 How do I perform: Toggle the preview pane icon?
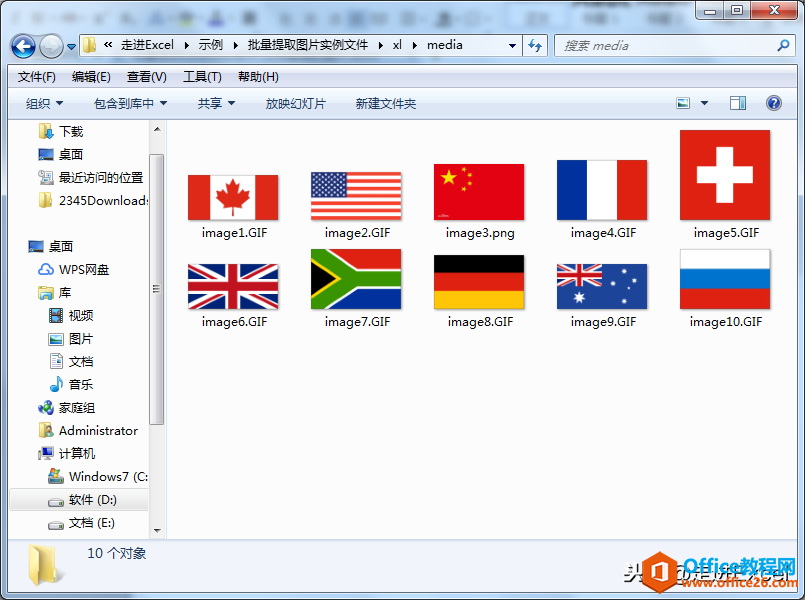coord(738,103)
